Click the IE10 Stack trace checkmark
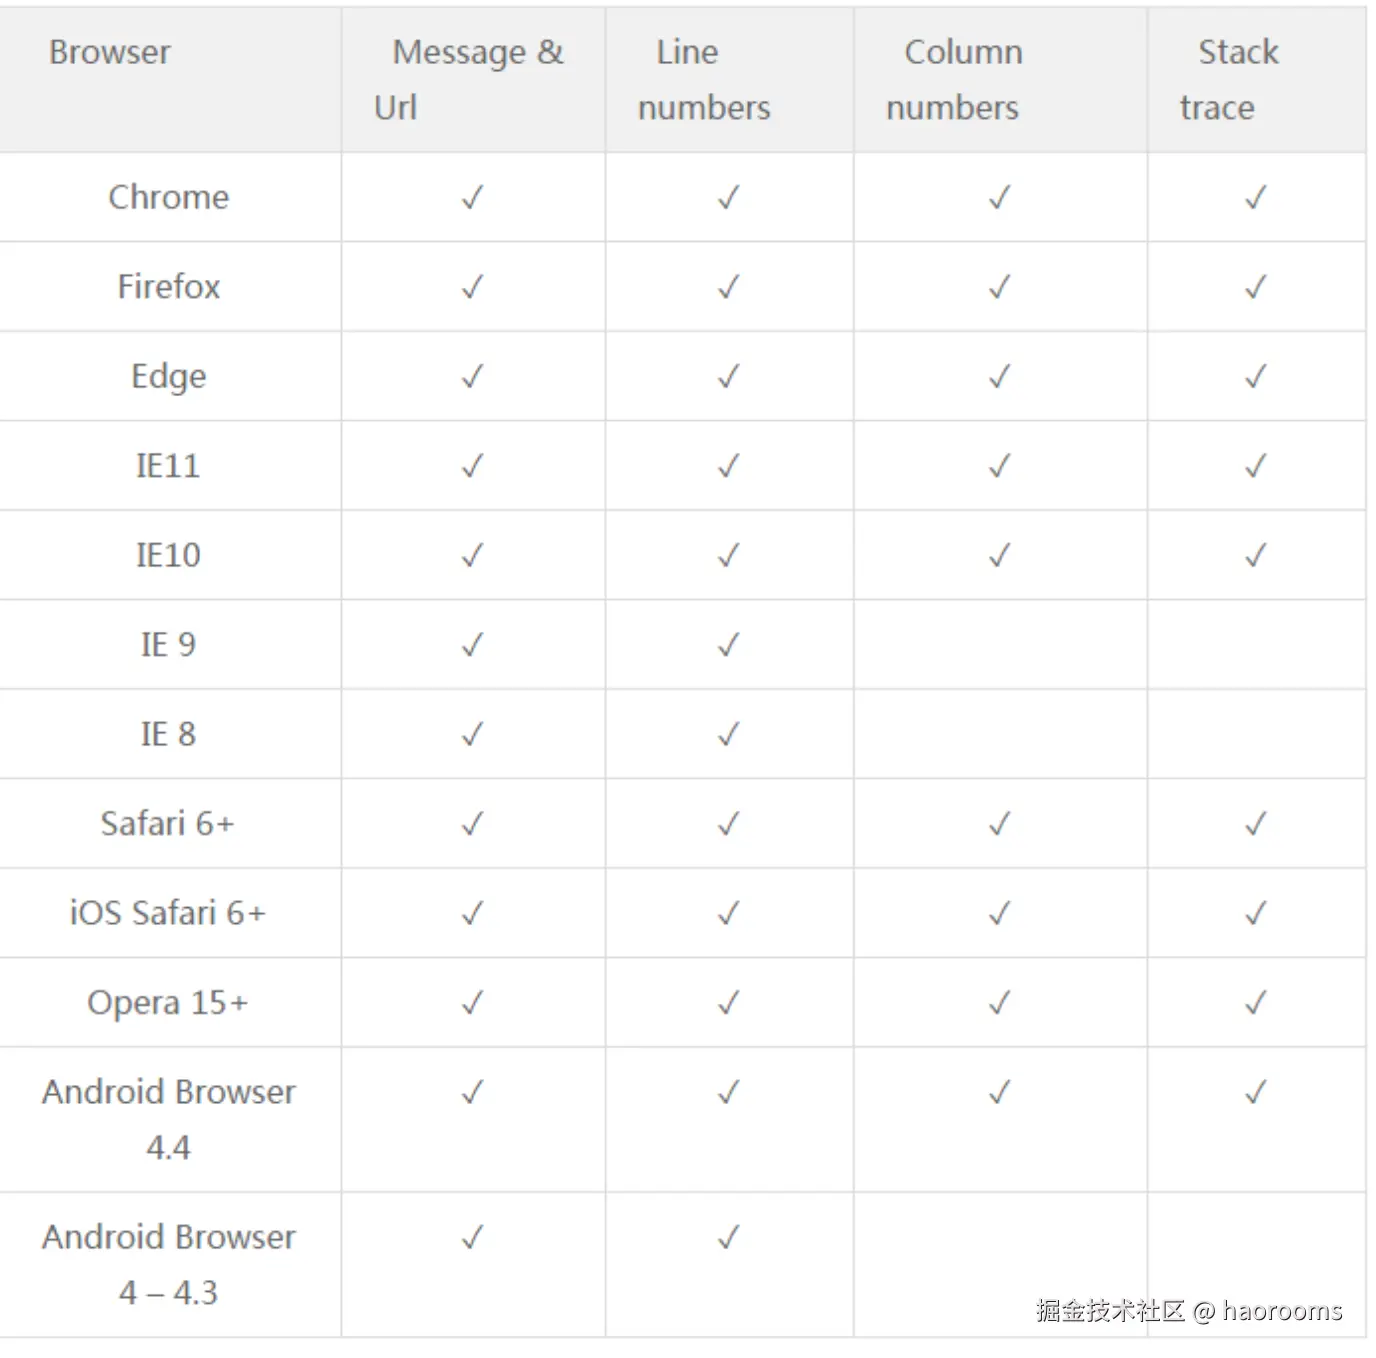Image resolution: width=1376 pixels, height=1358 pixels. coord(1256,555)
